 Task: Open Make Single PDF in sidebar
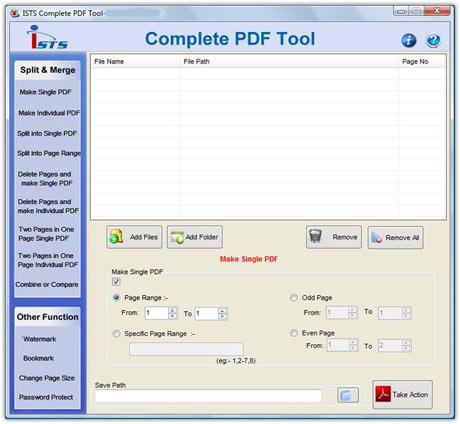pyautogui.click(x=45, y=92)
